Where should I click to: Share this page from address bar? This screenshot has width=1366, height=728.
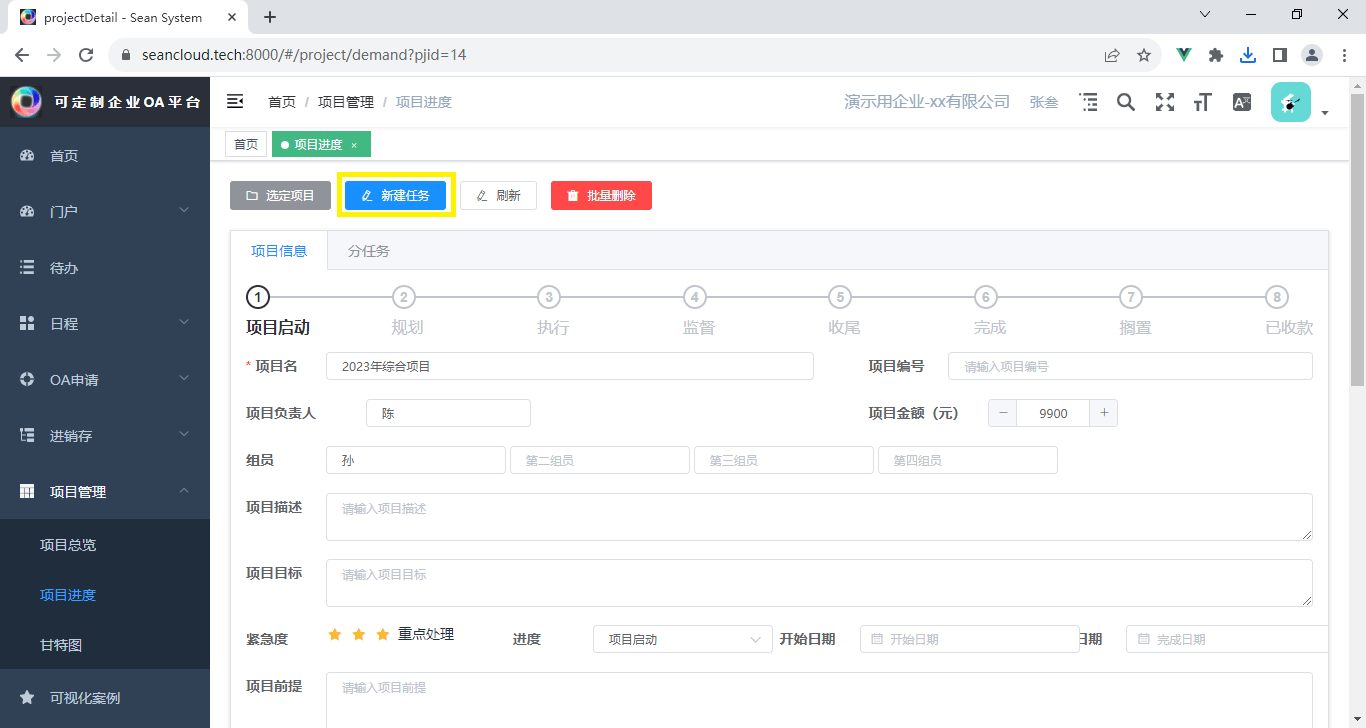click(x=1112, y=55)
